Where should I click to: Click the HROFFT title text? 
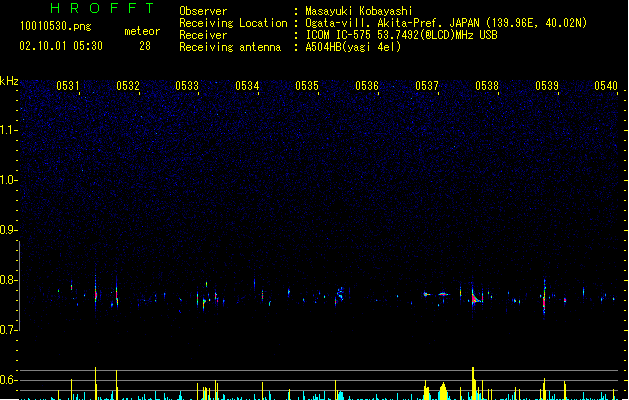[102, 8]
